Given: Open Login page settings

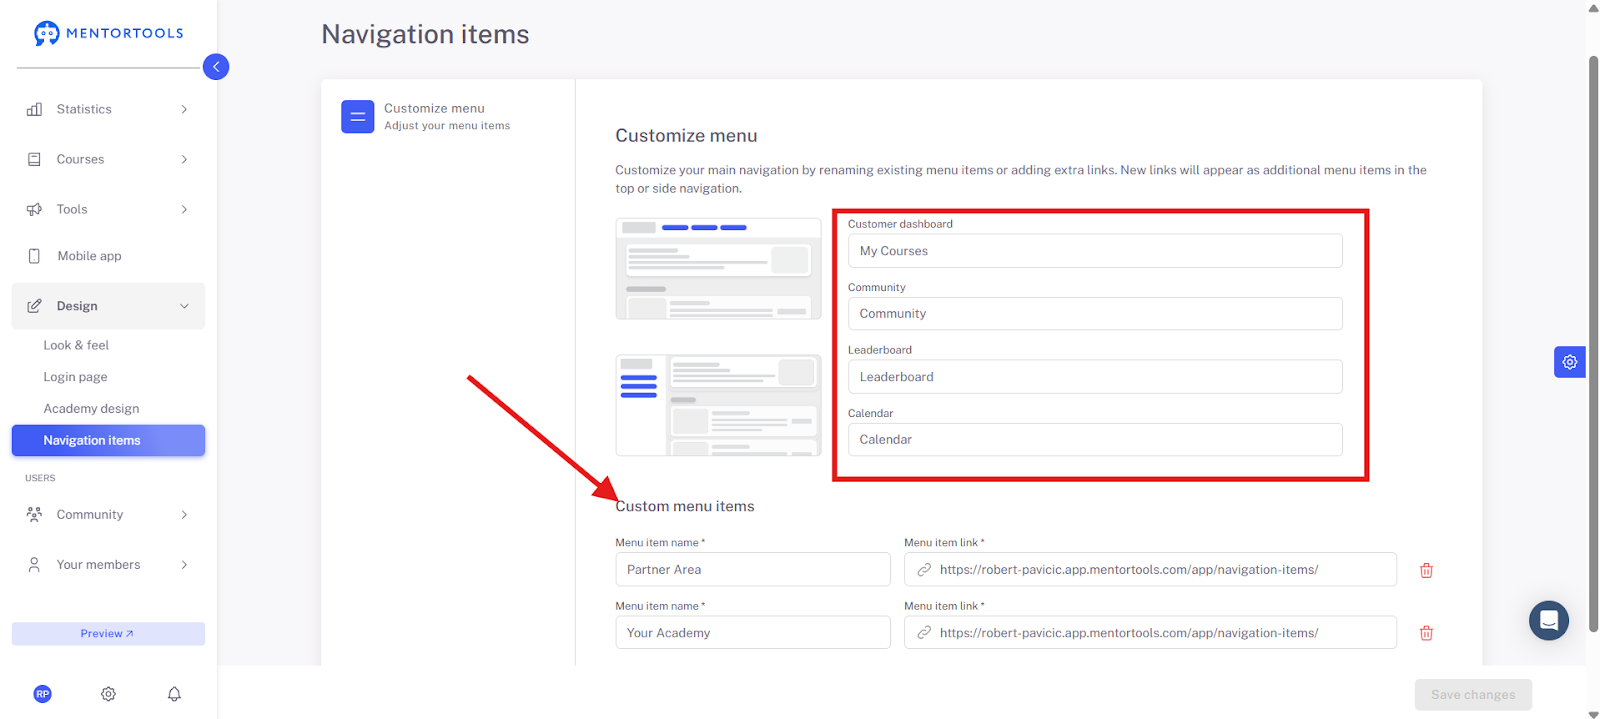Looking at the screenshot, I should pos(75,377).
